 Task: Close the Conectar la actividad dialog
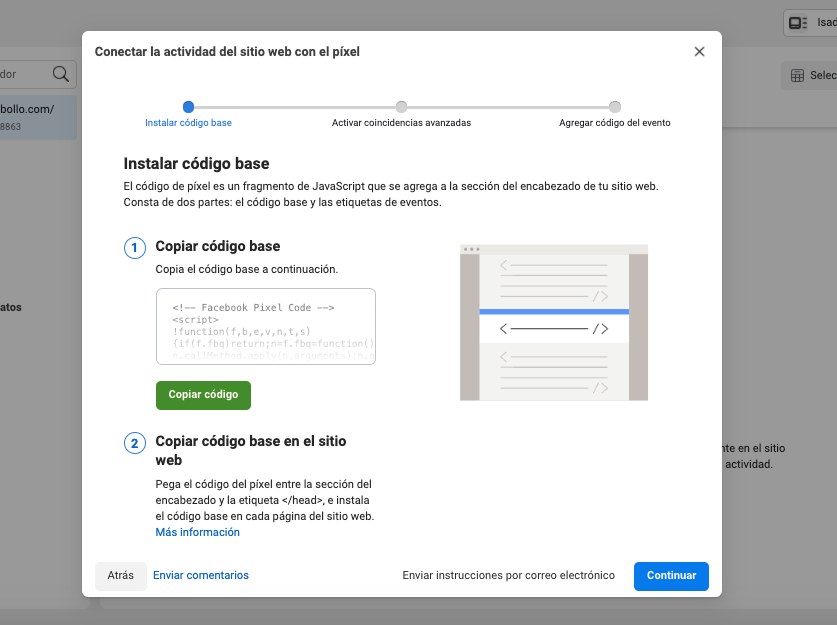[x=699, y=51]
